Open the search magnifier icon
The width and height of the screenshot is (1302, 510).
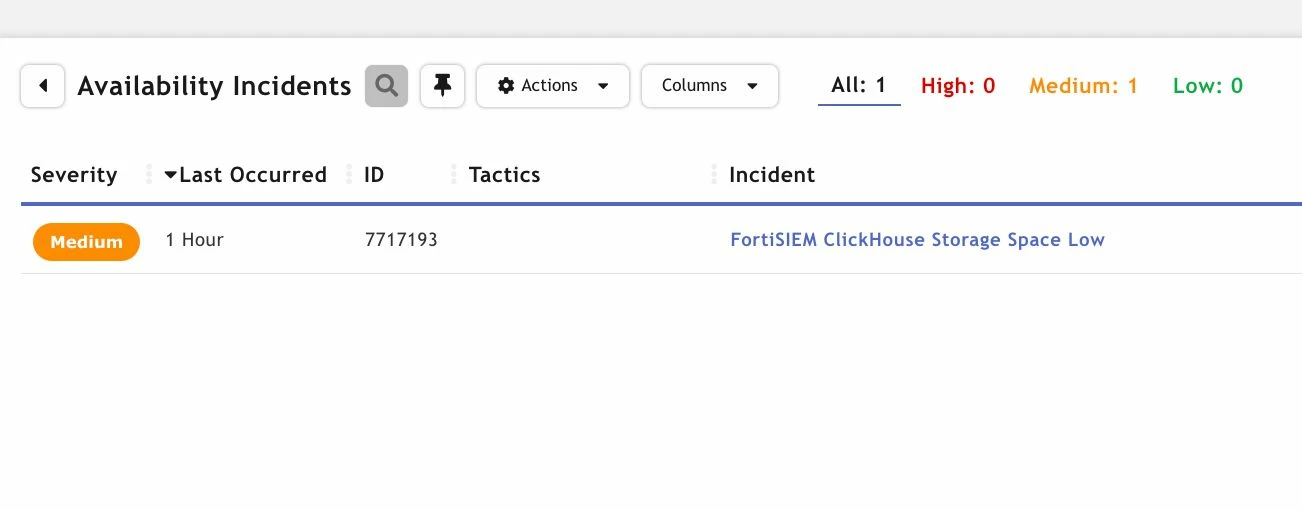pyautogui.click(x=386, y=86)
